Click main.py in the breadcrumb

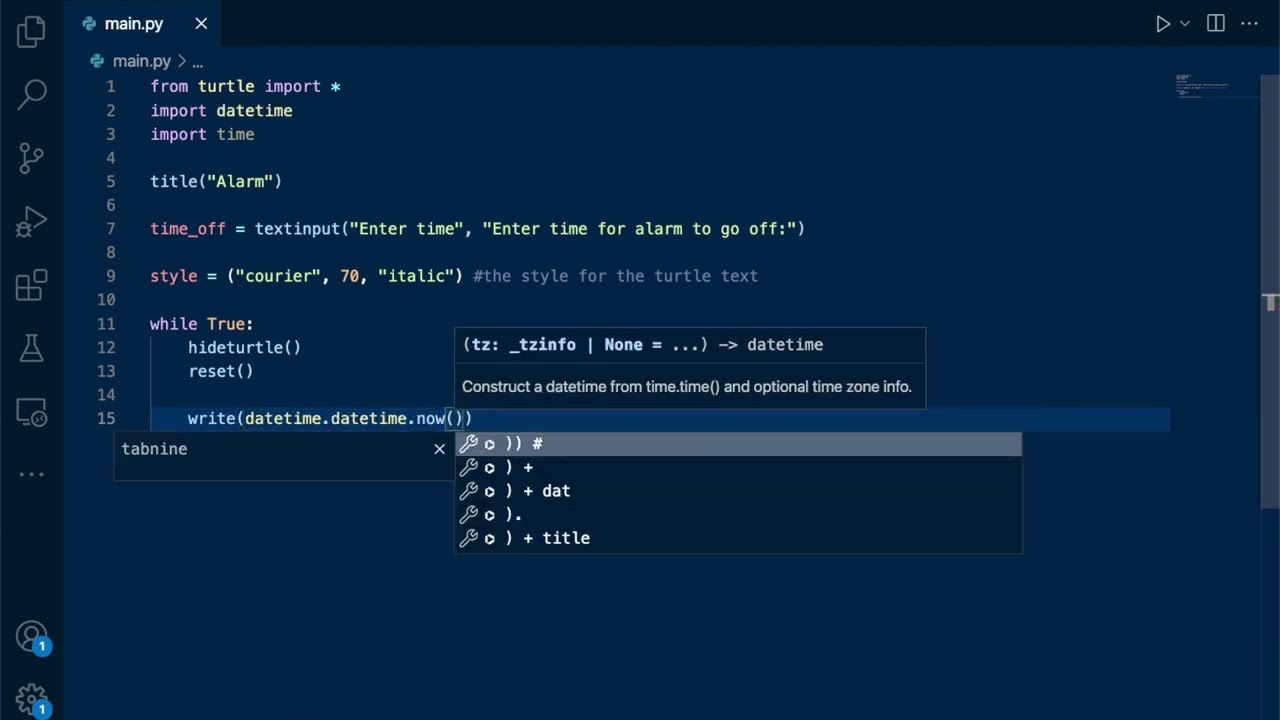coord(141,61)
